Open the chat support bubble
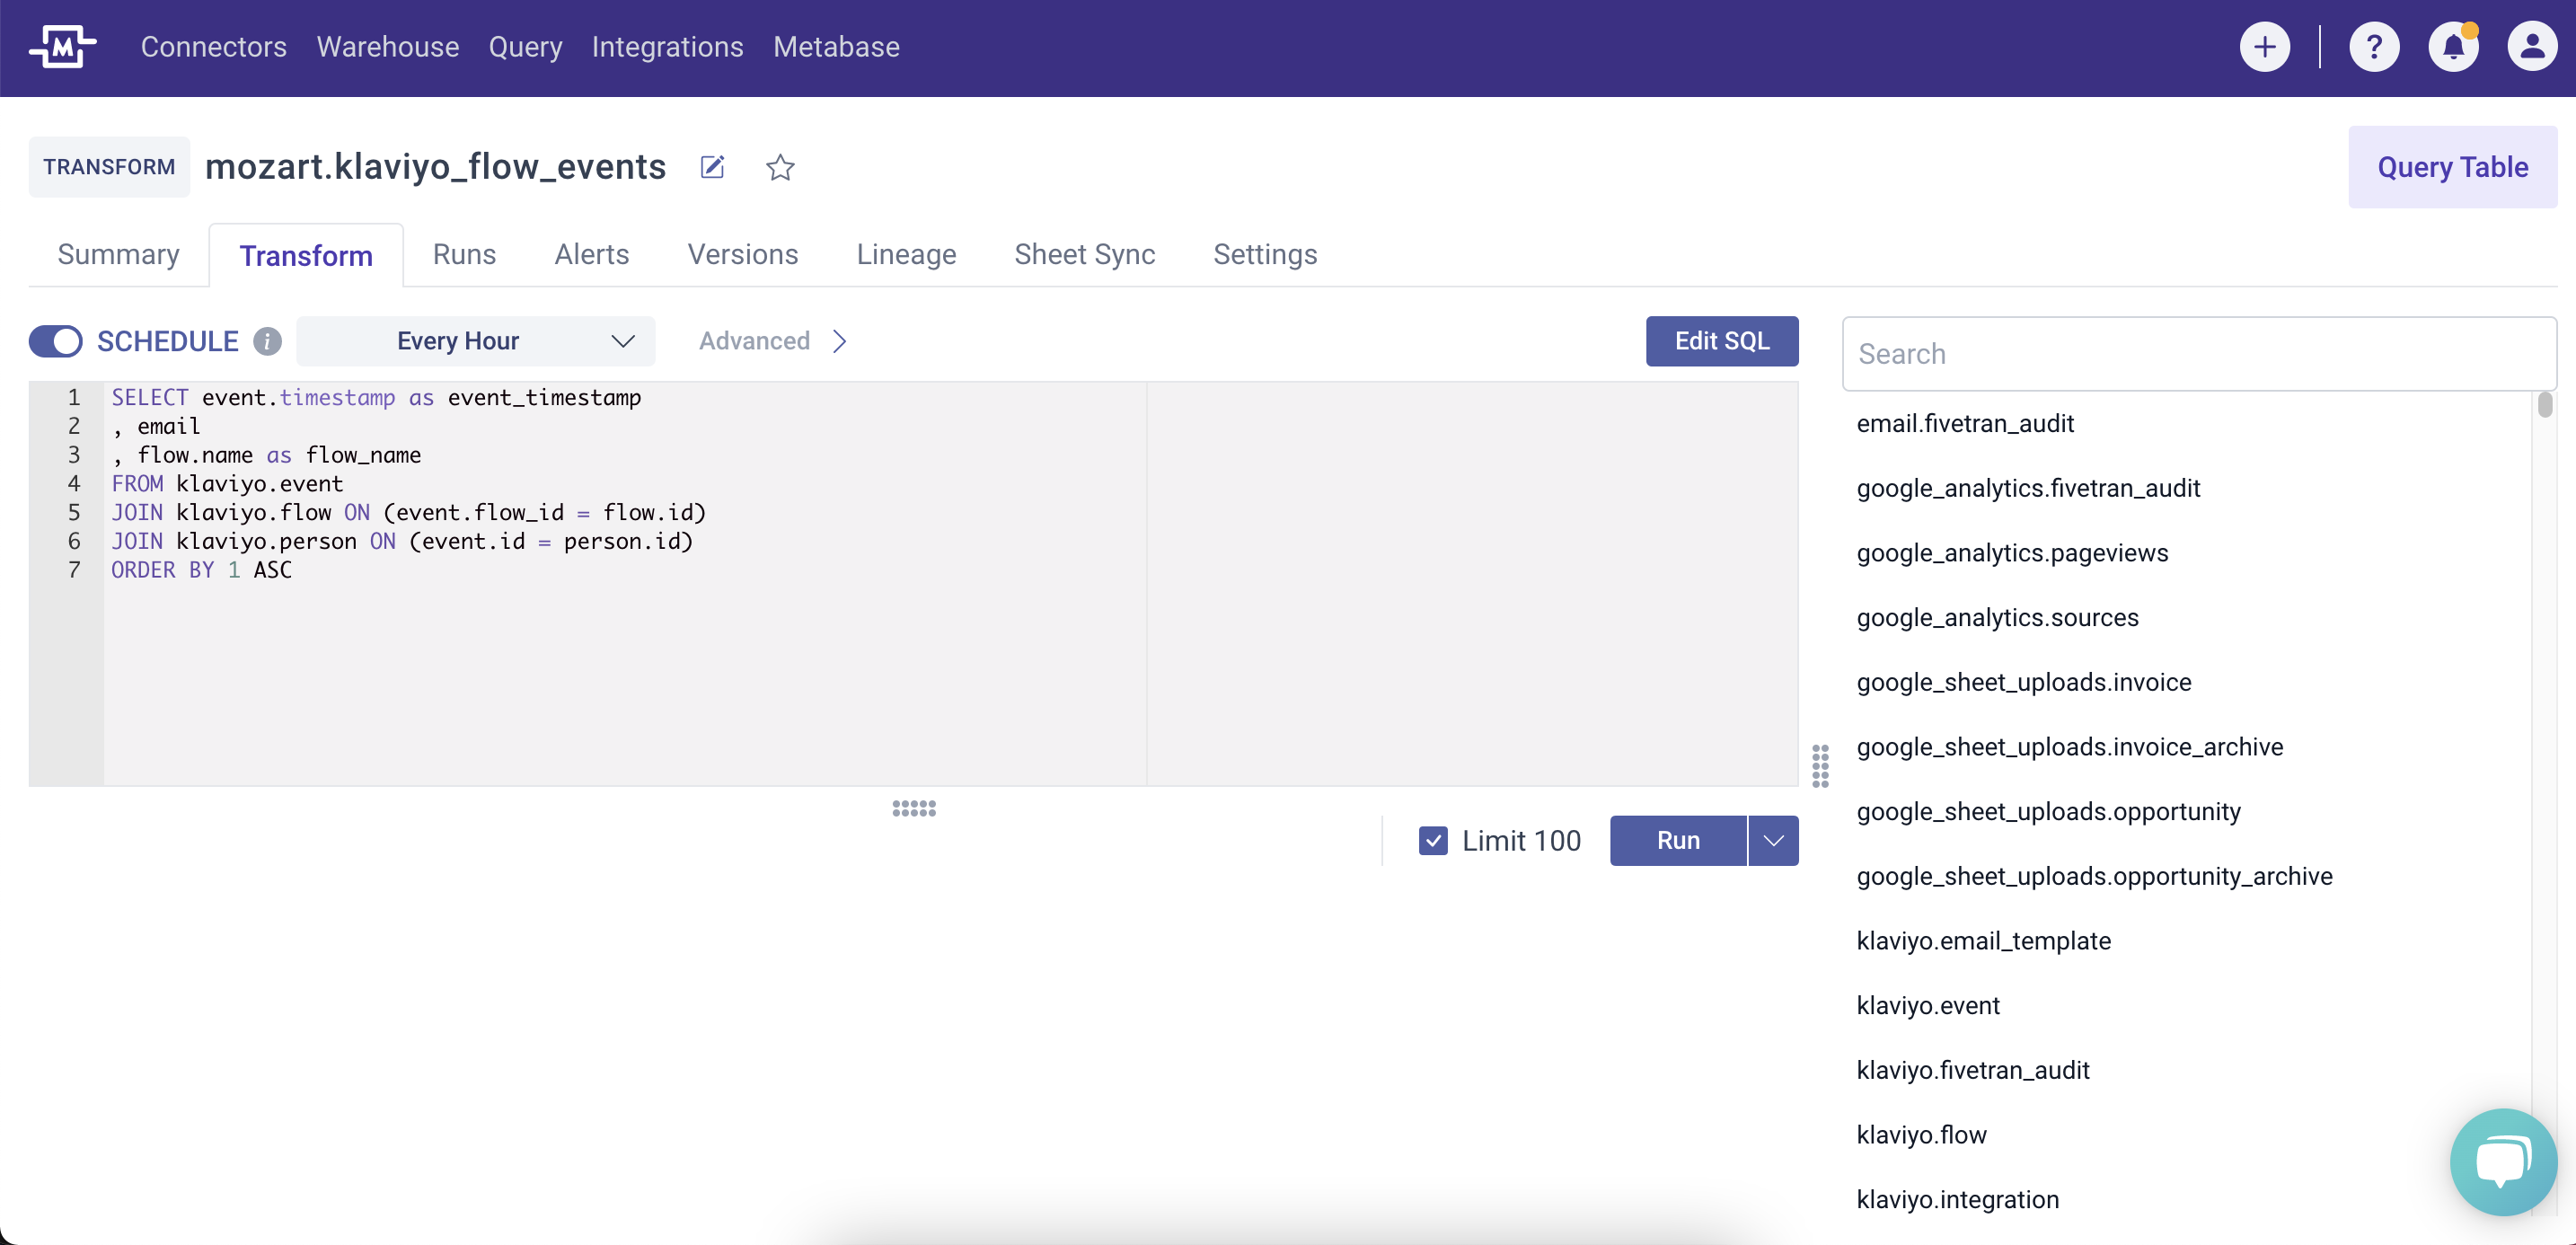Screen dimensions: 2576x1245 [x=2502, y=1162]
